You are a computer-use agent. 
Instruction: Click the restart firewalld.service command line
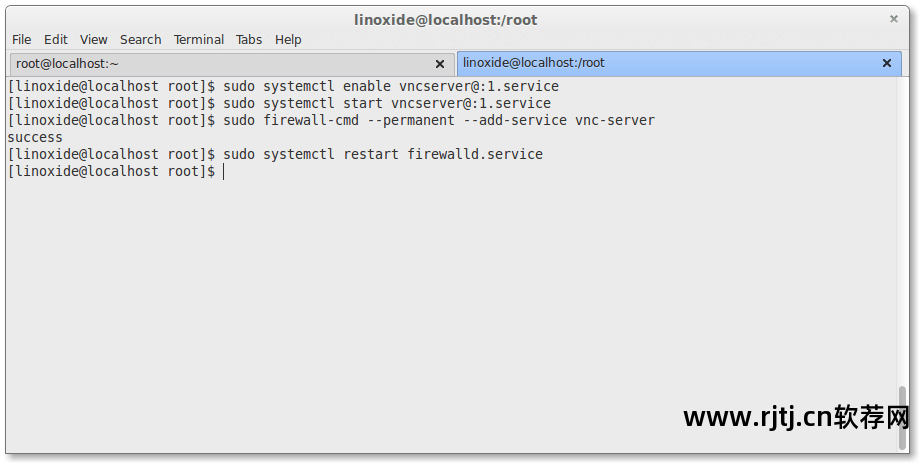tap(275, 154)
